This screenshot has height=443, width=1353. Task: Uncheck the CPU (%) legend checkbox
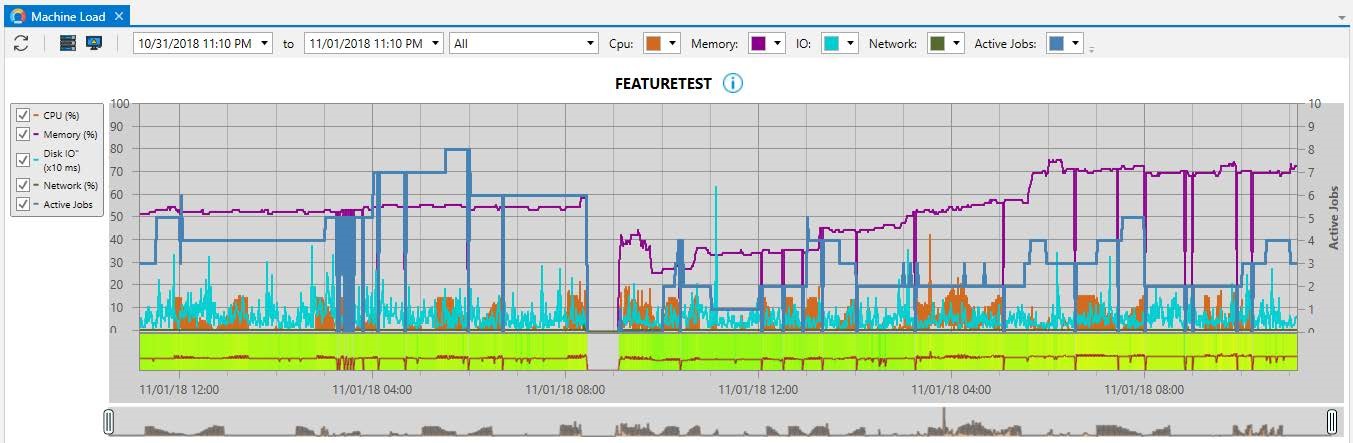(x=24, y=115)
